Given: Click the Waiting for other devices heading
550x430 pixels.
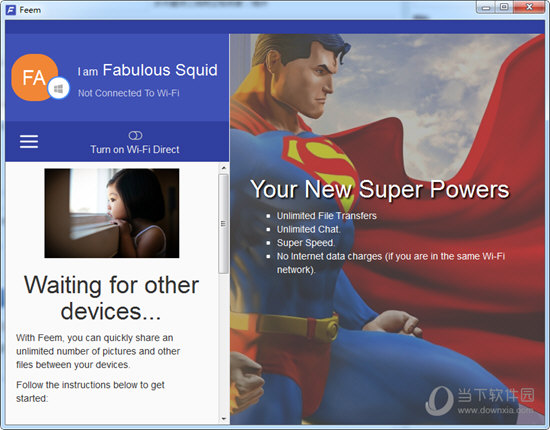Looking at the screenshot, I should 111,298.
